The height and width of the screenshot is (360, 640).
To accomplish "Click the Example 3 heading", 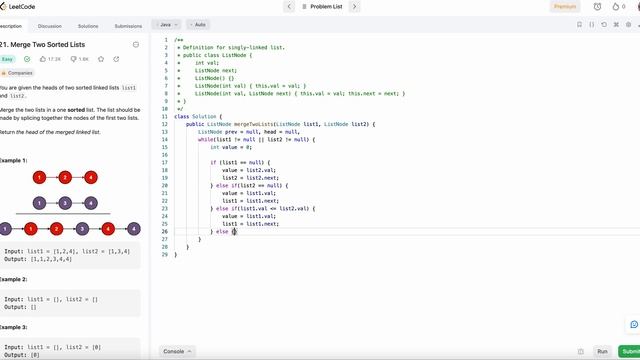I will (13, 327).
